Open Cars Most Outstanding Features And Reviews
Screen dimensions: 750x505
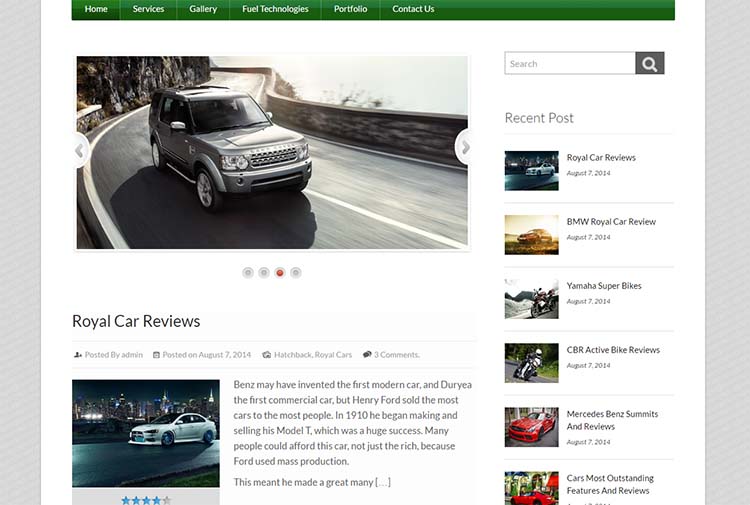tap(610, 484)
